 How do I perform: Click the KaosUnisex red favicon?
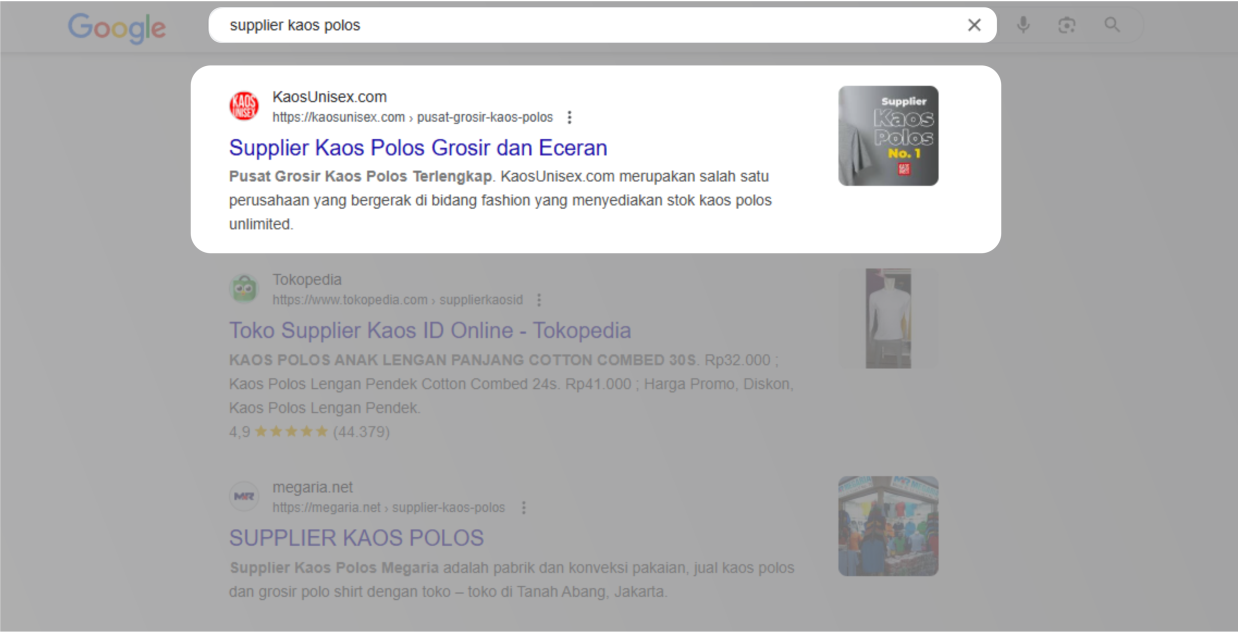click(244, 106)
